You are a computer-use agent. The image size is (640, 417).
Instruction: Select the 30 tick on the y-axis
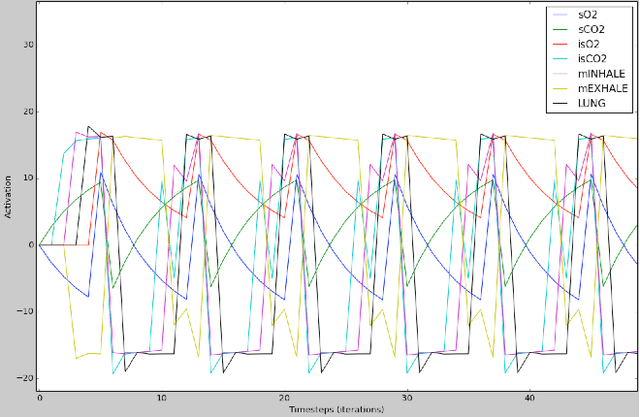(x=29, y=45)
